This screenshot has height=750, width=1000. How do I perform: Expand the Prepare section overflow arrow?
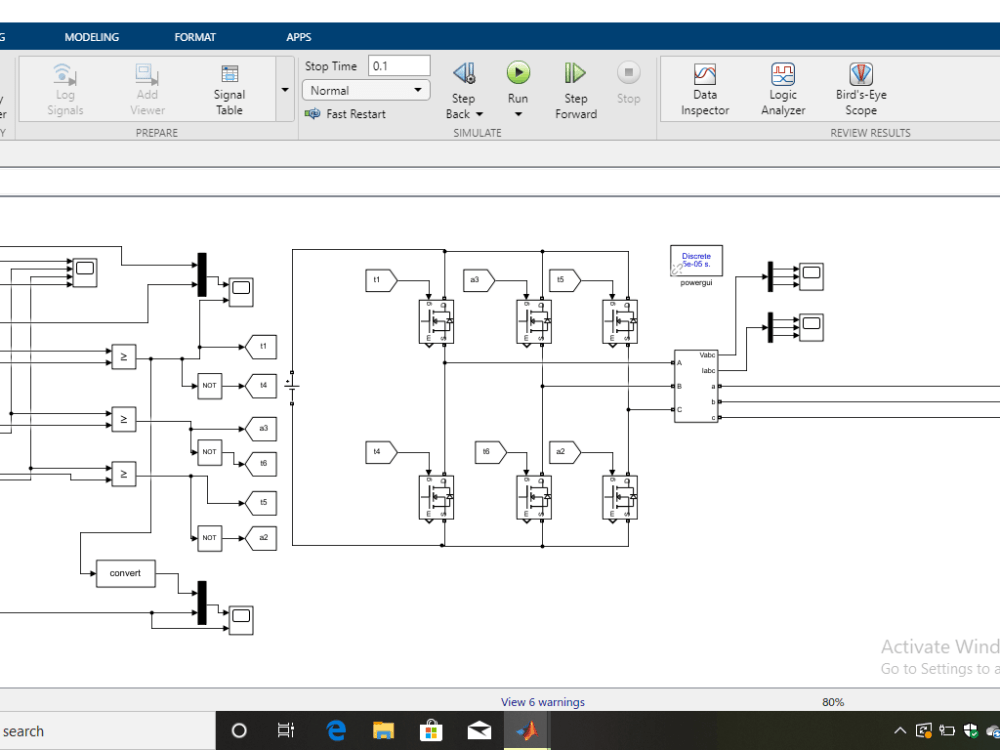point(284,88)
